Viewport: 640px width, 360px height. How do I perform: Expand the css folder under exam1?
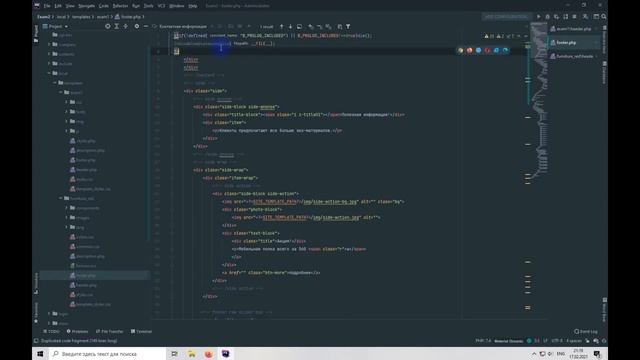pyautogui.click(x=67, y=102)
